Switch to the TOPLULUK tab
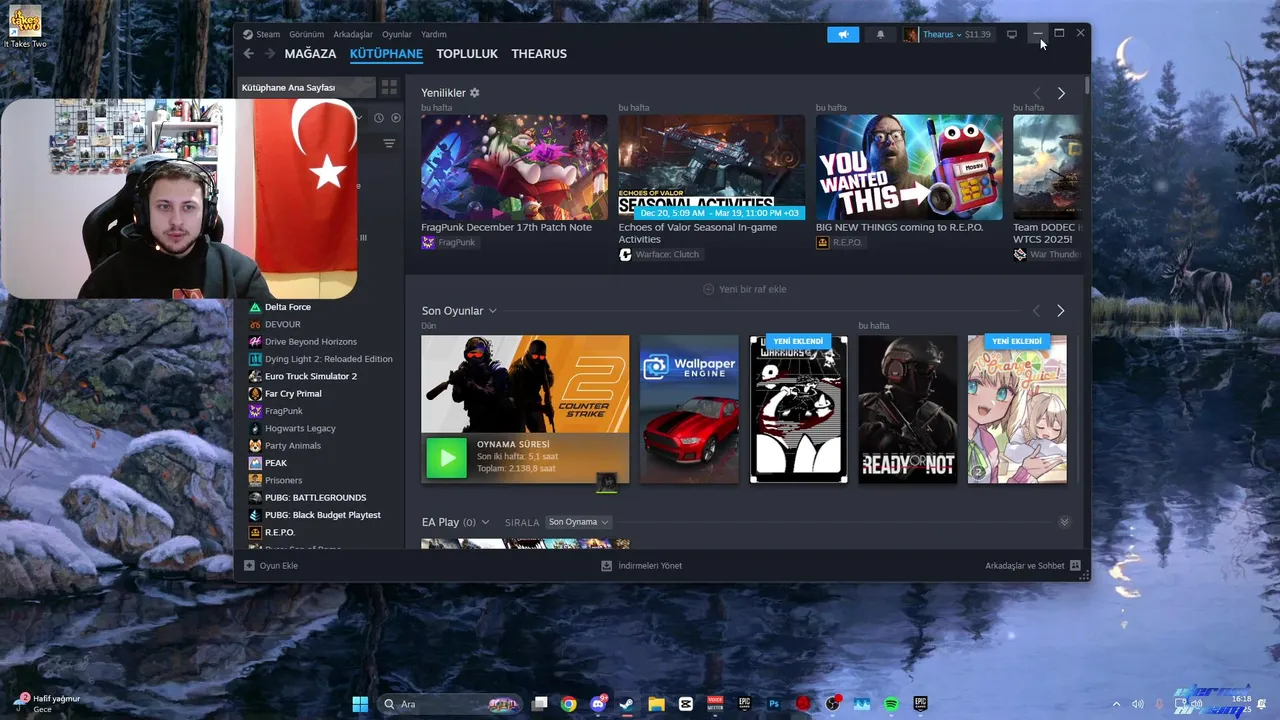 pos(467,54)
